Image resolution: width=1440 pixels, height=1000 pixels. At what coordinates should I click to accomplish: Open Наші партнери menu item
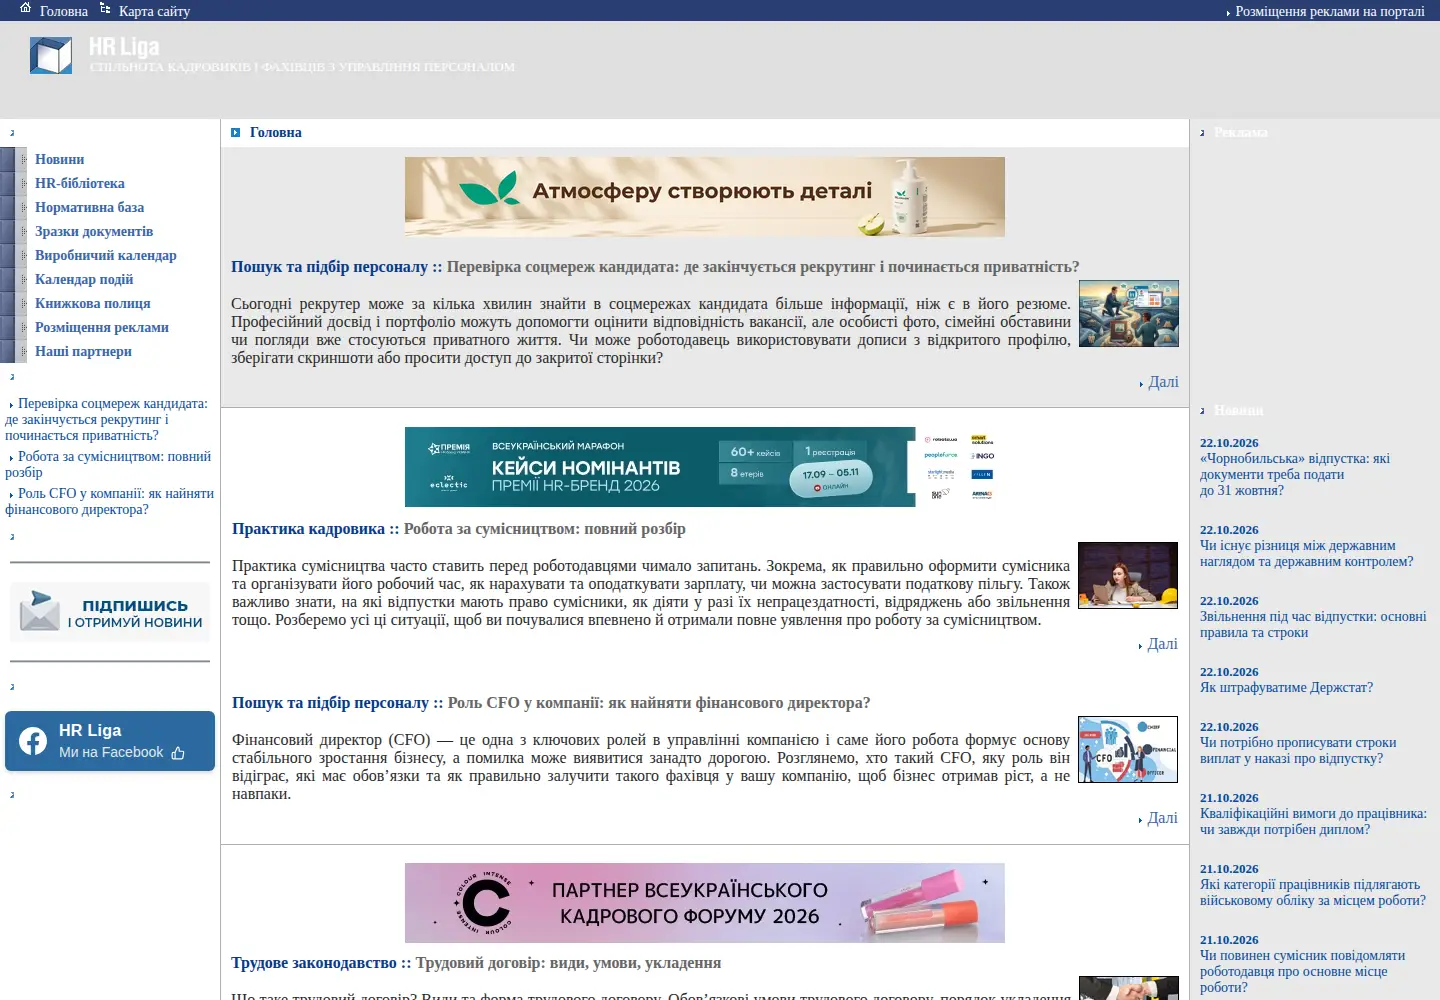tap(83, 351)
